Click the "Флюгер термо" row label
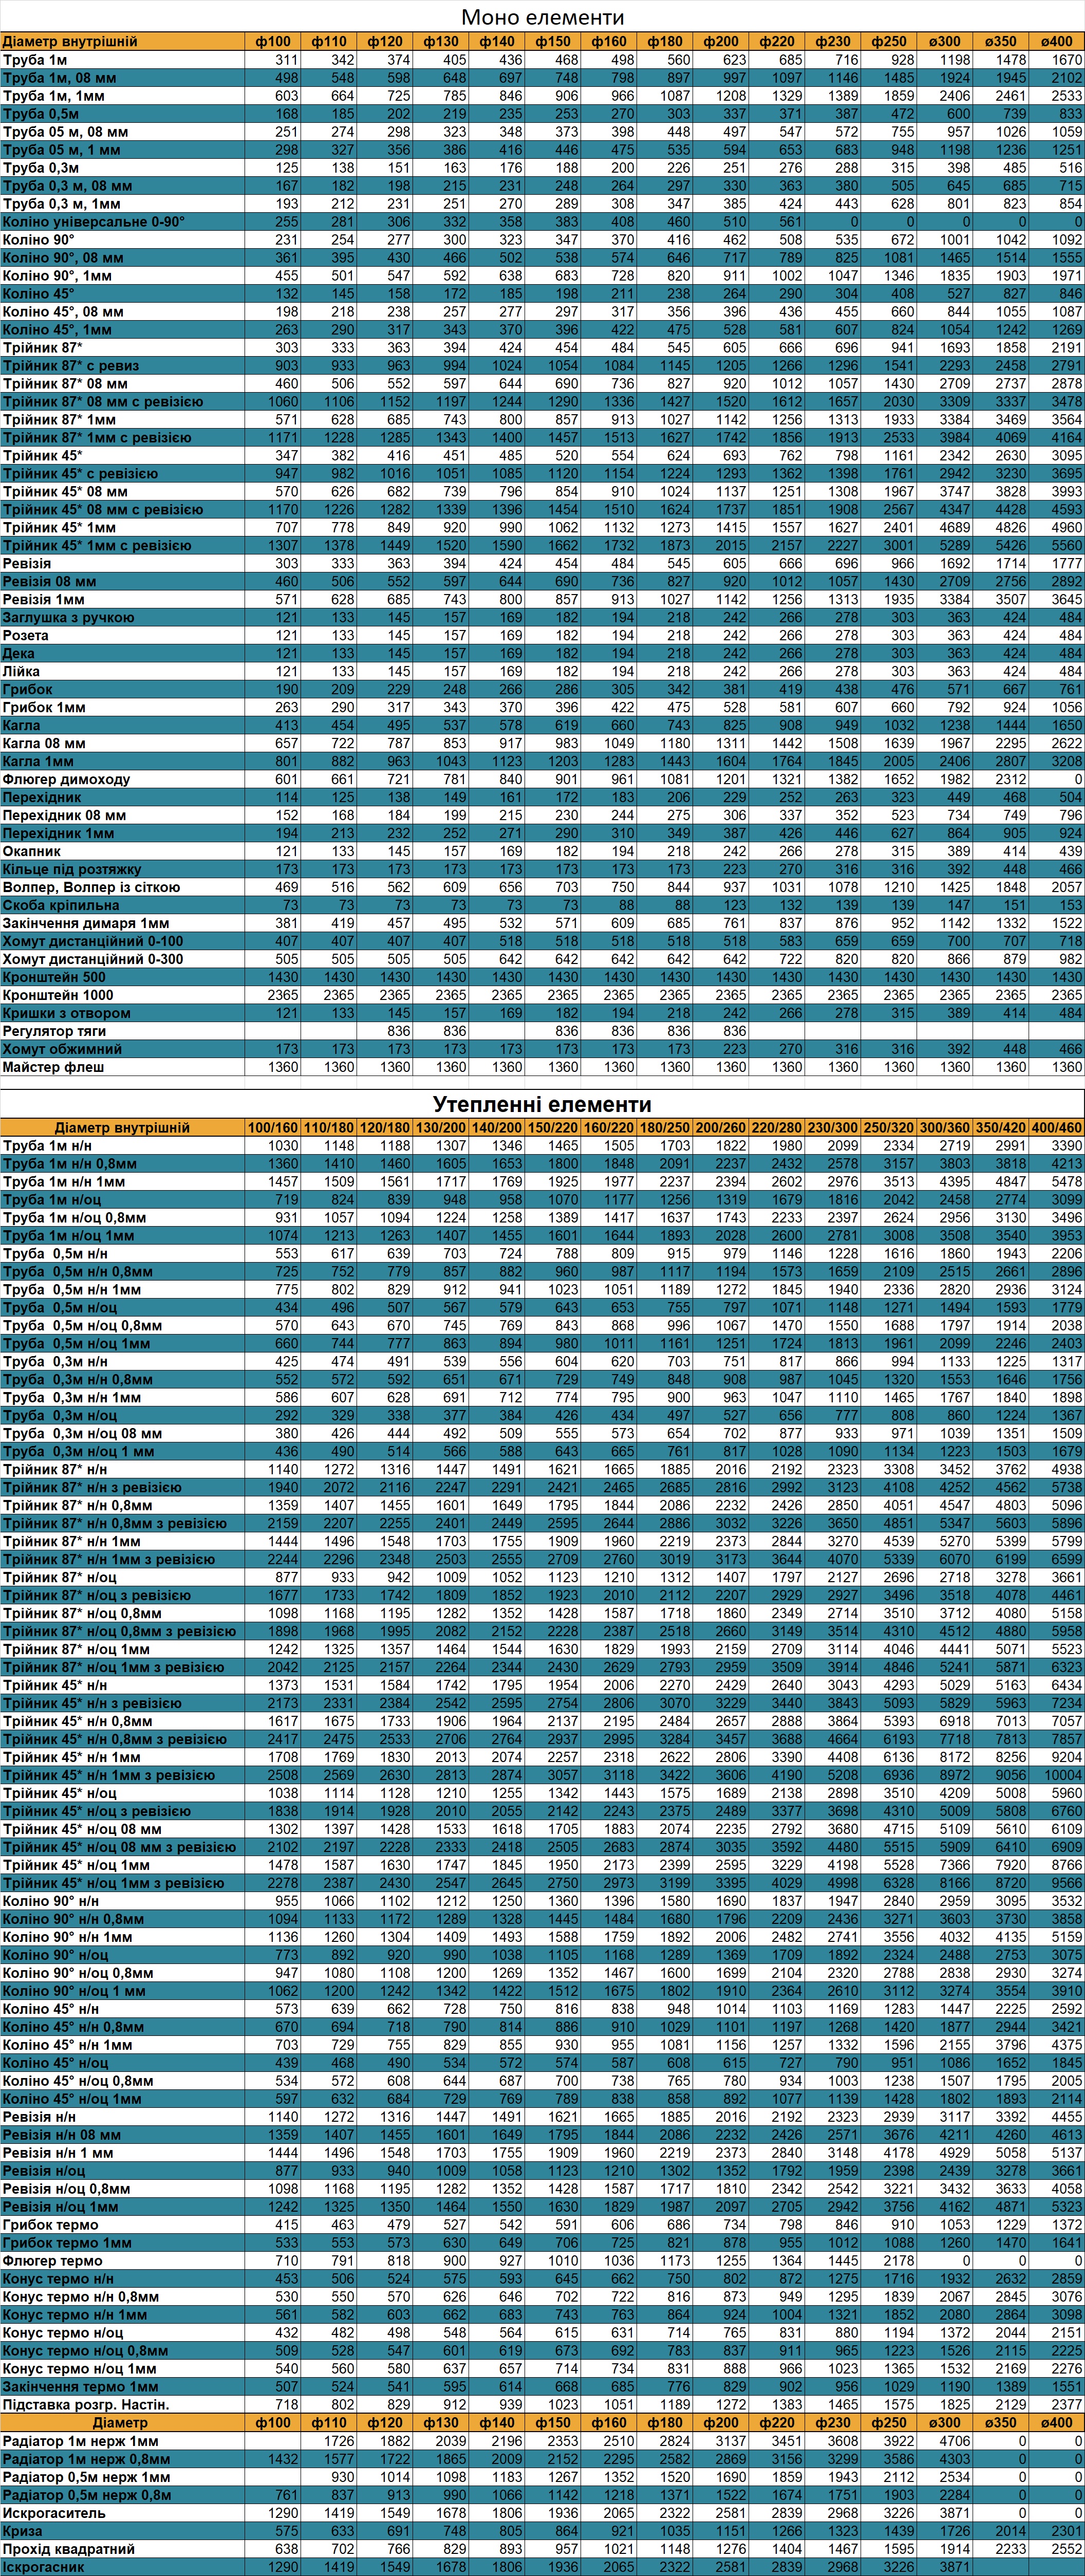This screenshot has height=2576, width=1085. (52, 2262)
